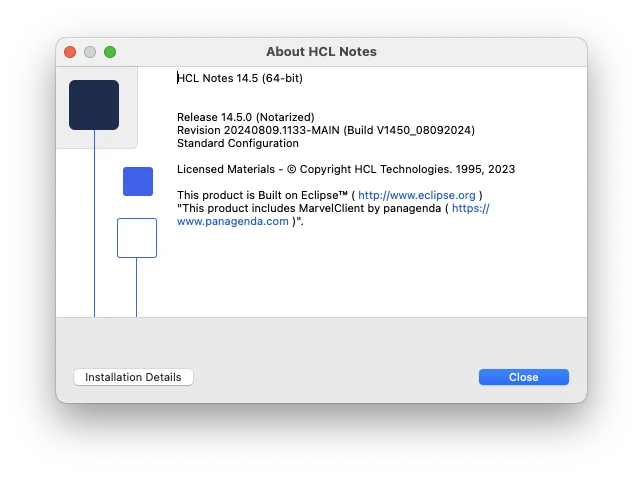
Task: Click the gray minimize window button
Action: tap(90, 52)
